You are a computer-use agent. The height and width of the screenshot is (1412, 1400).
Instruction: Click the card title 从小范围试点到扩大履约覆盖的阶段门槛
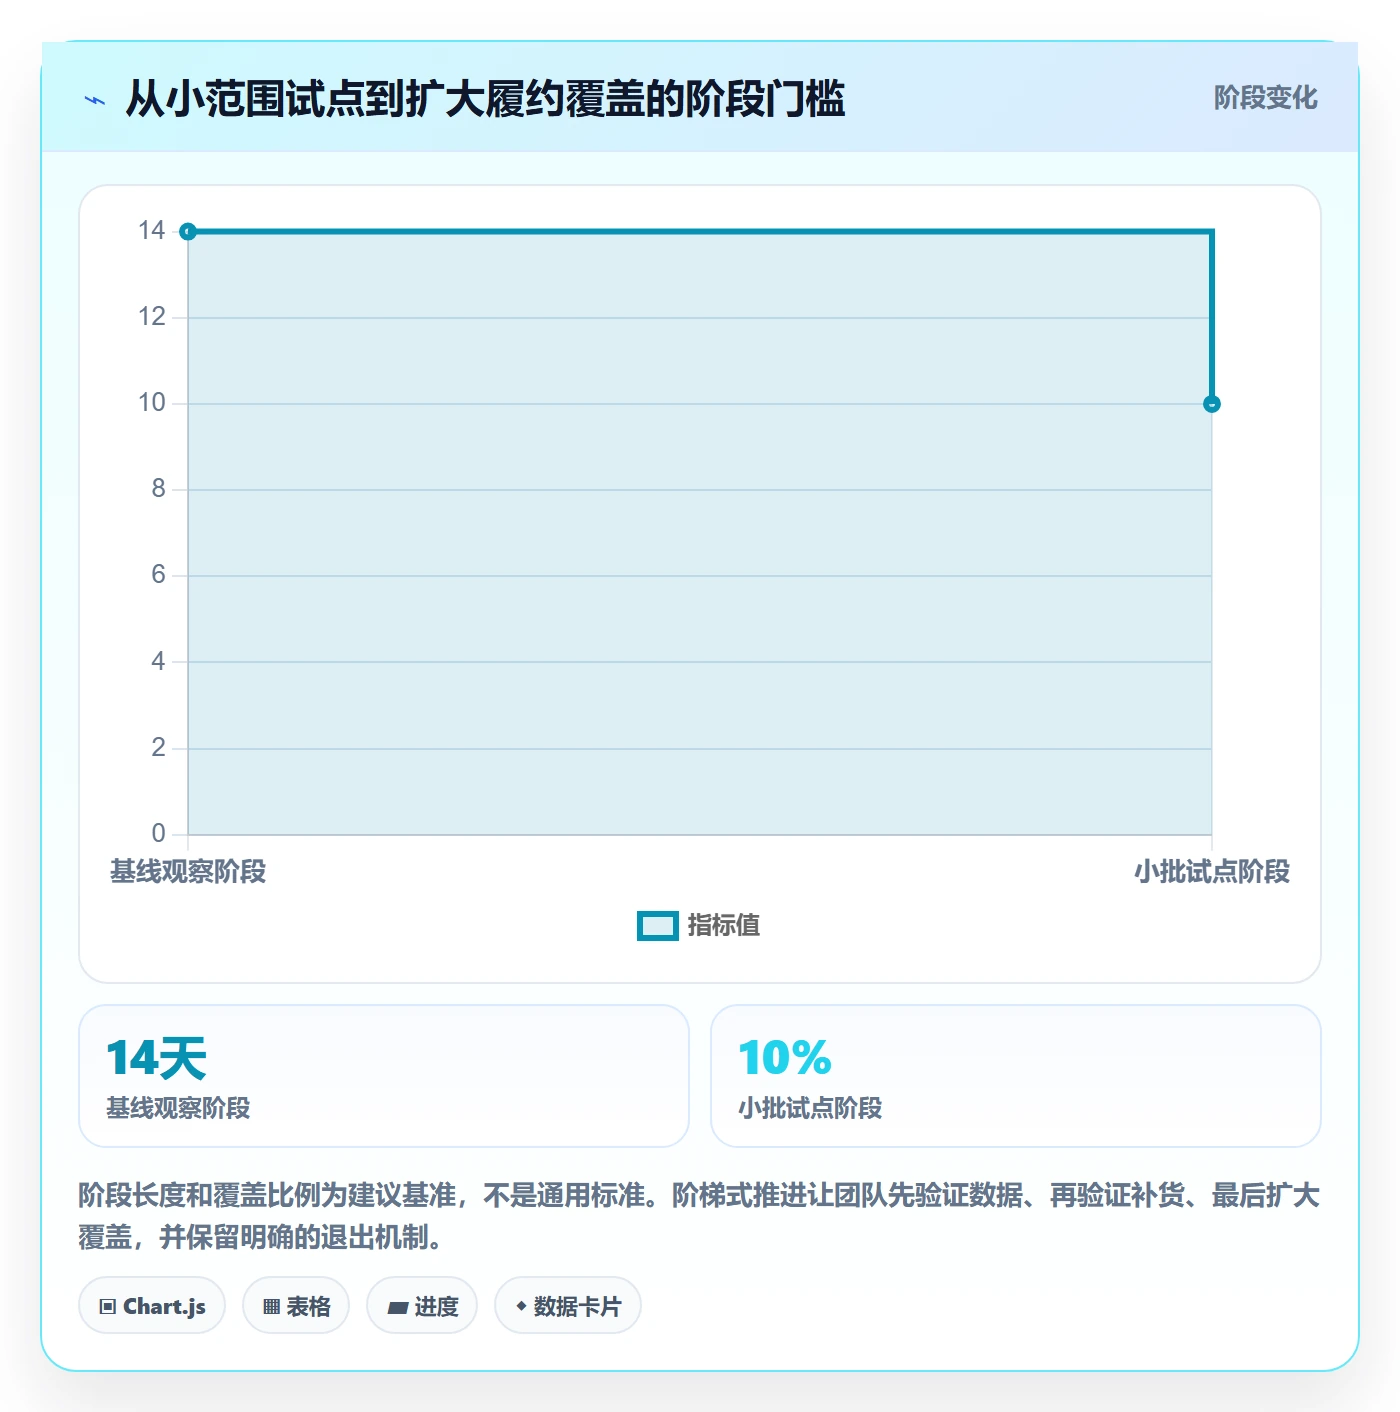(485, 99)
